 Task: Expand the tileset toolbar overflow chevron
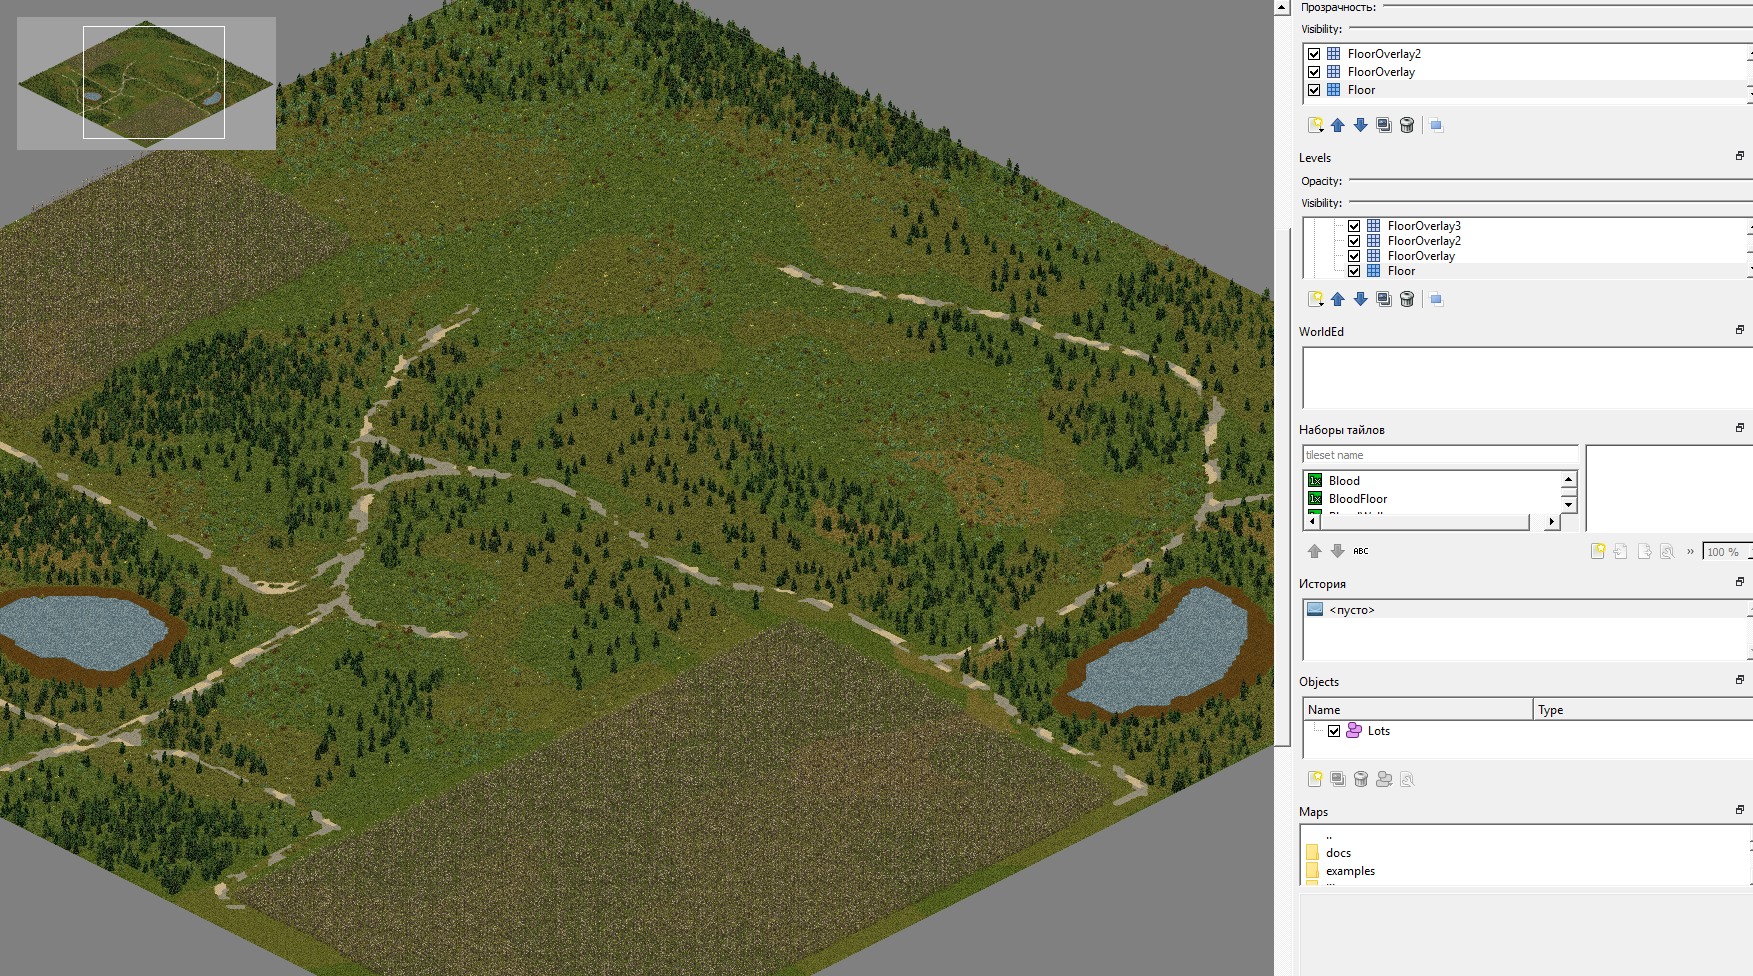pyautogui.click(x=1690, y=551)
